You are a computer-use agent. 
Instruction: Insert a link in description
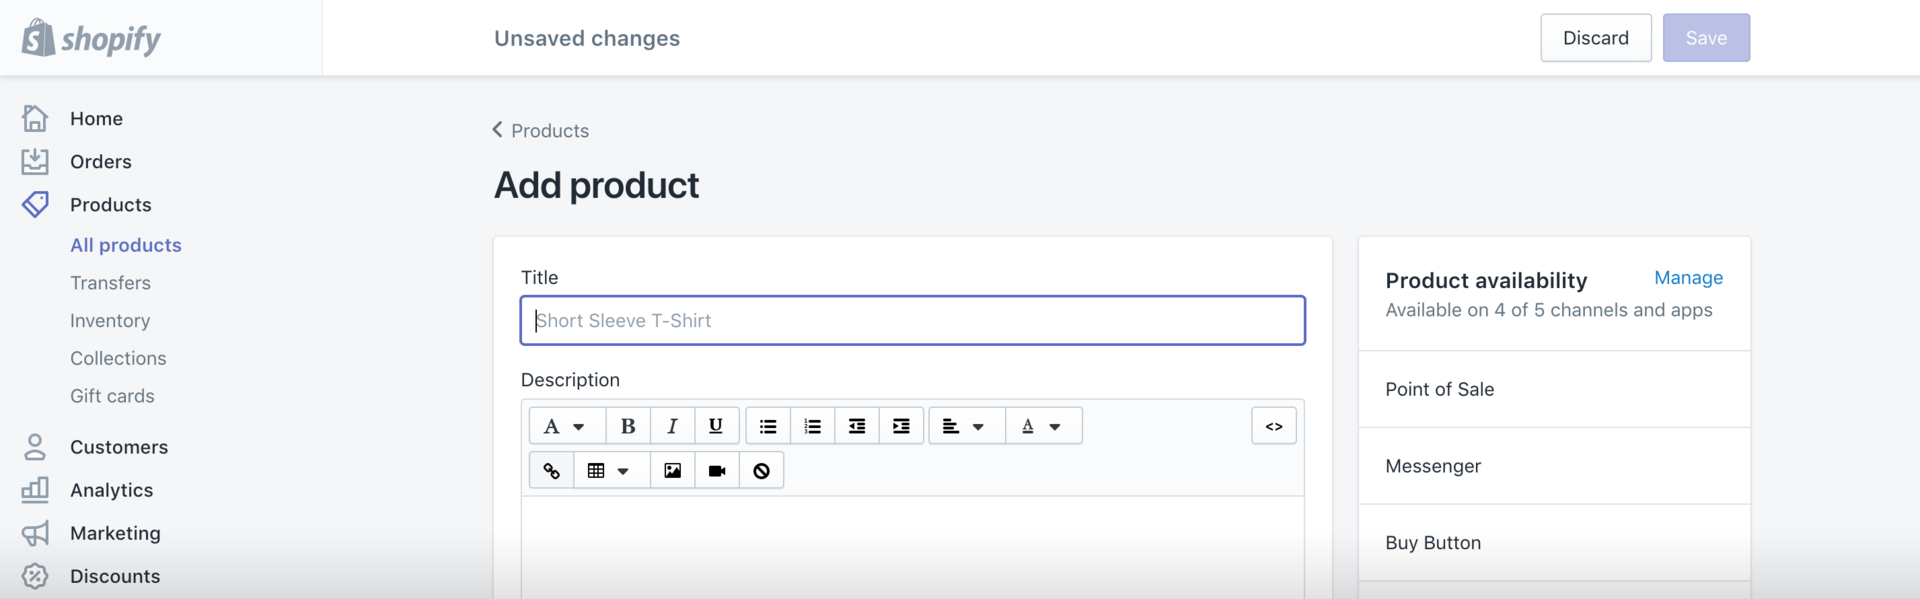click(x=551, y=471)
